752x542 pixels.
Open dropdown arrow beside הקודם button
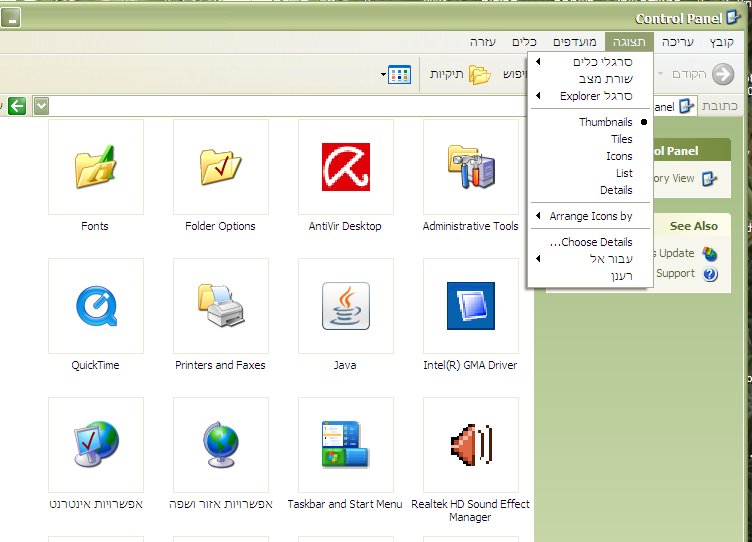660,74
